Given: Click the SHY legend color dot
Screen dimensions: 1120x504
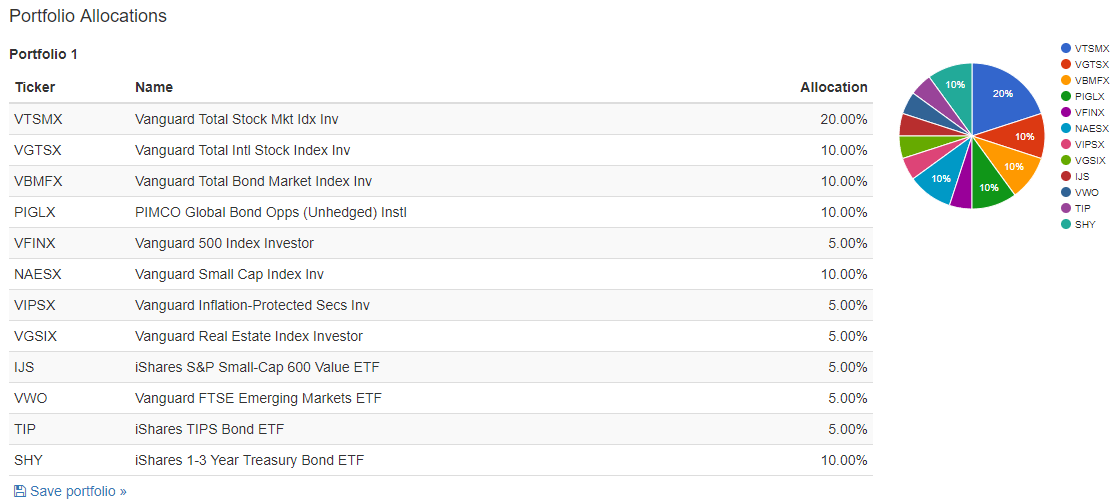Looking at the screenshot, I should (x=1065, y=224).
